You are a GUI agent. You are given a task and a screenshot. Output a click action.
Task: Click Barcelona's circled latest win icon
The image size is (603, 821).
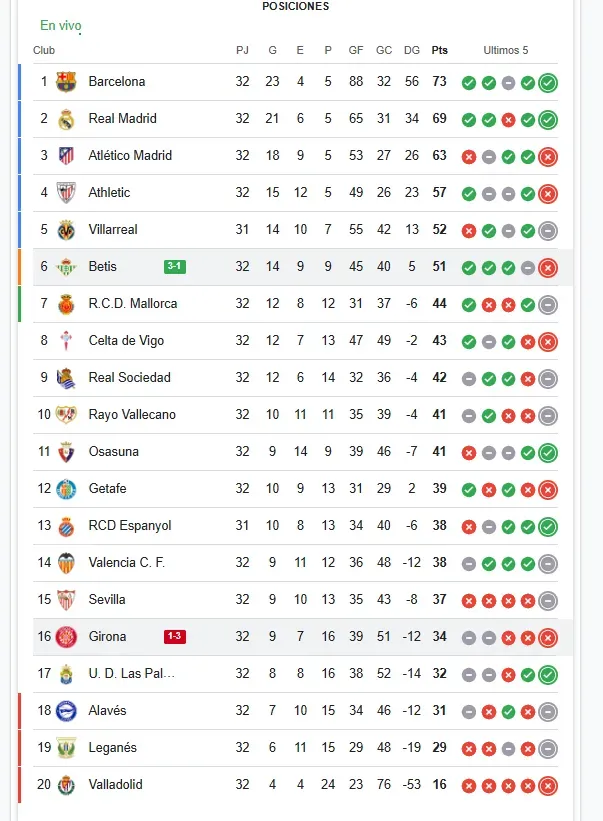click(x=547, y=83)
